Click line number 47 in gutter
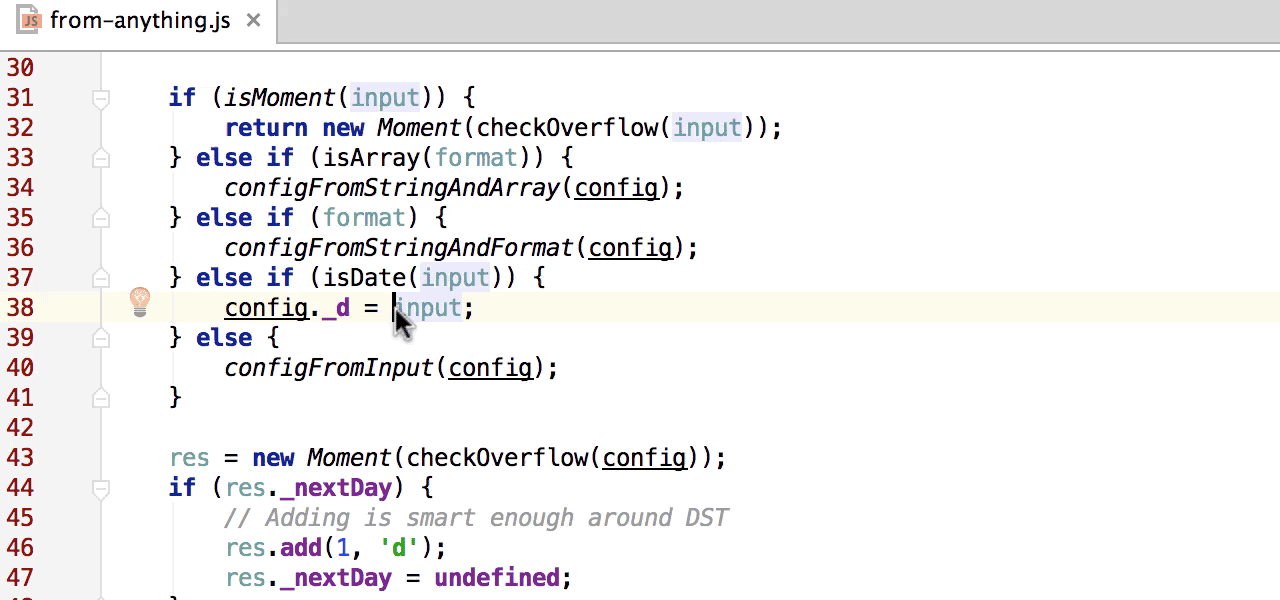 pos(20,578)
